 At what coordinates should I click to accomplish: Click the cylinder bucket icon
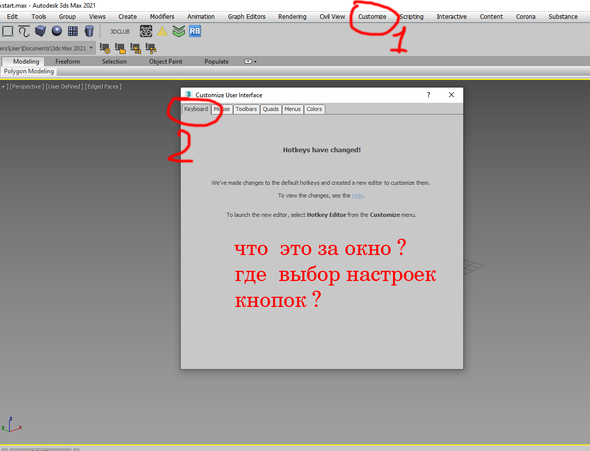tap(89, 31)
